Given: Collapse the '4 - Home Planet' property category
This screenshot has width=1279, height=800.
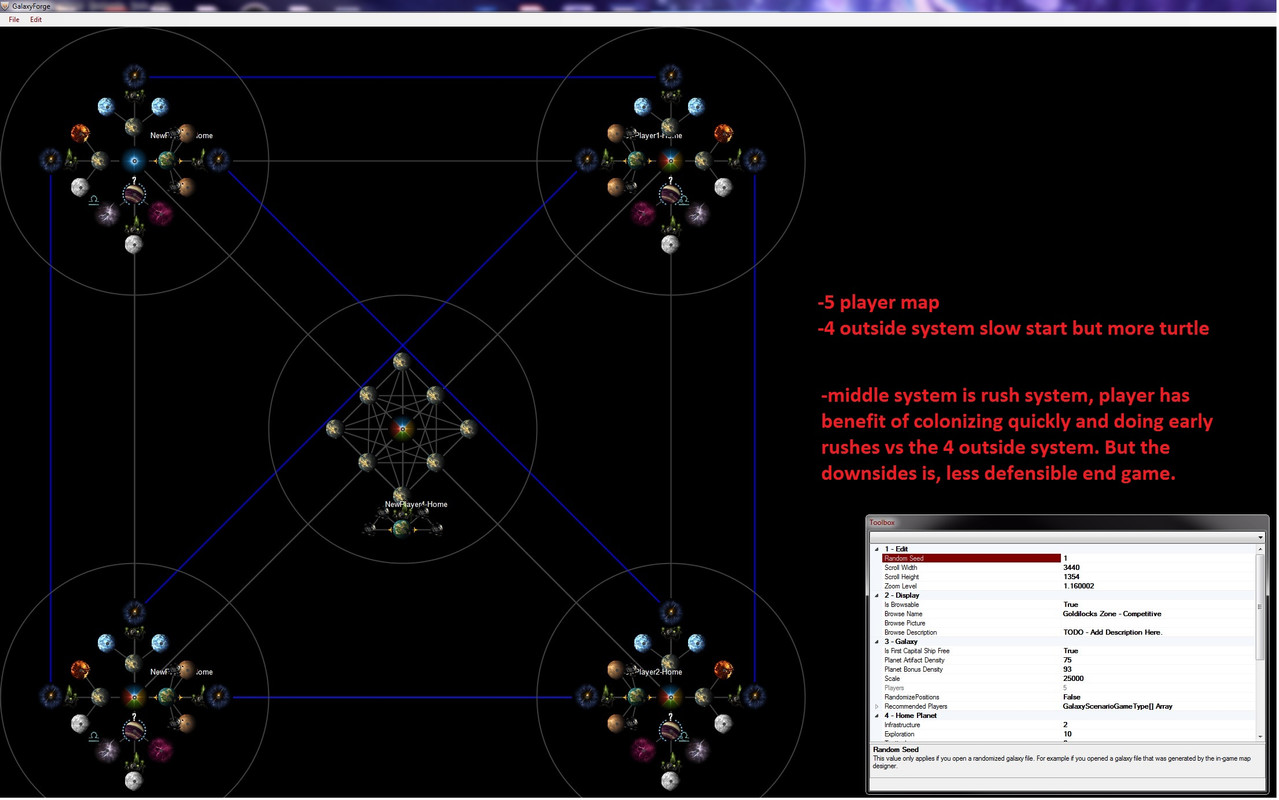Looking at the screenshot, I should pyautogui.click(x=878, y=716).
